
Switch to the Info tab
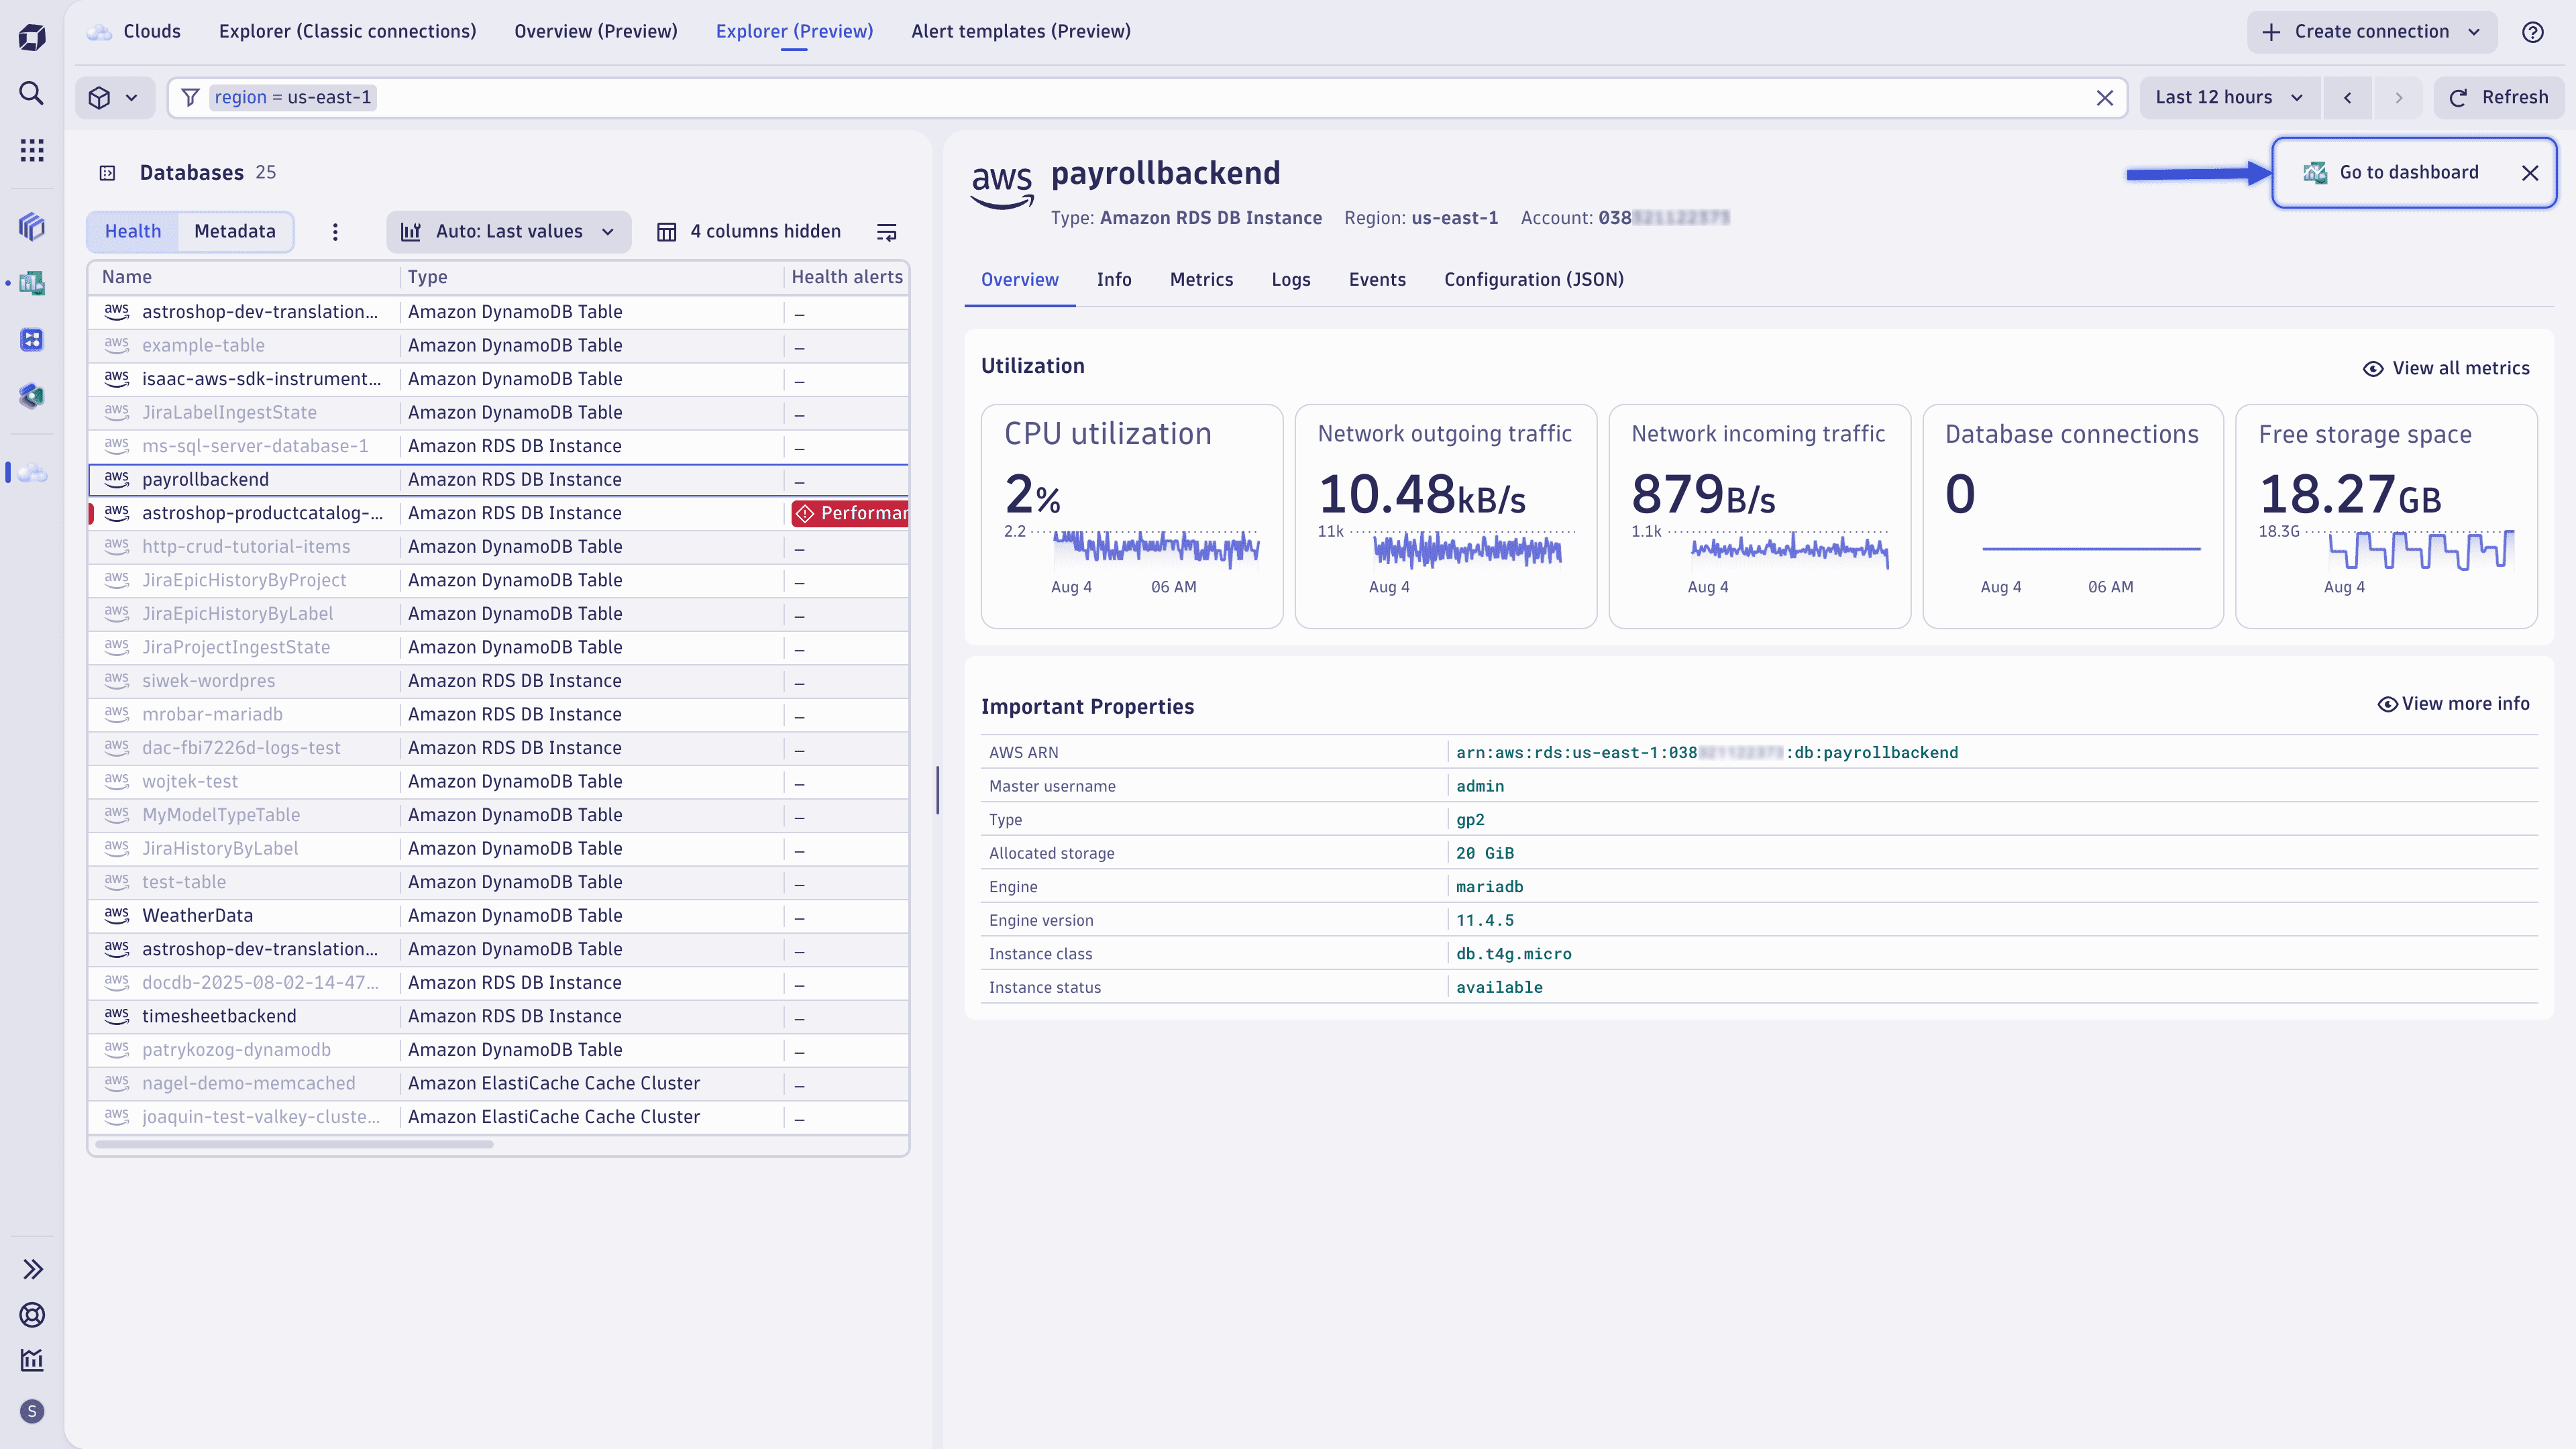pyautogui.click(x=1114, y=280)
